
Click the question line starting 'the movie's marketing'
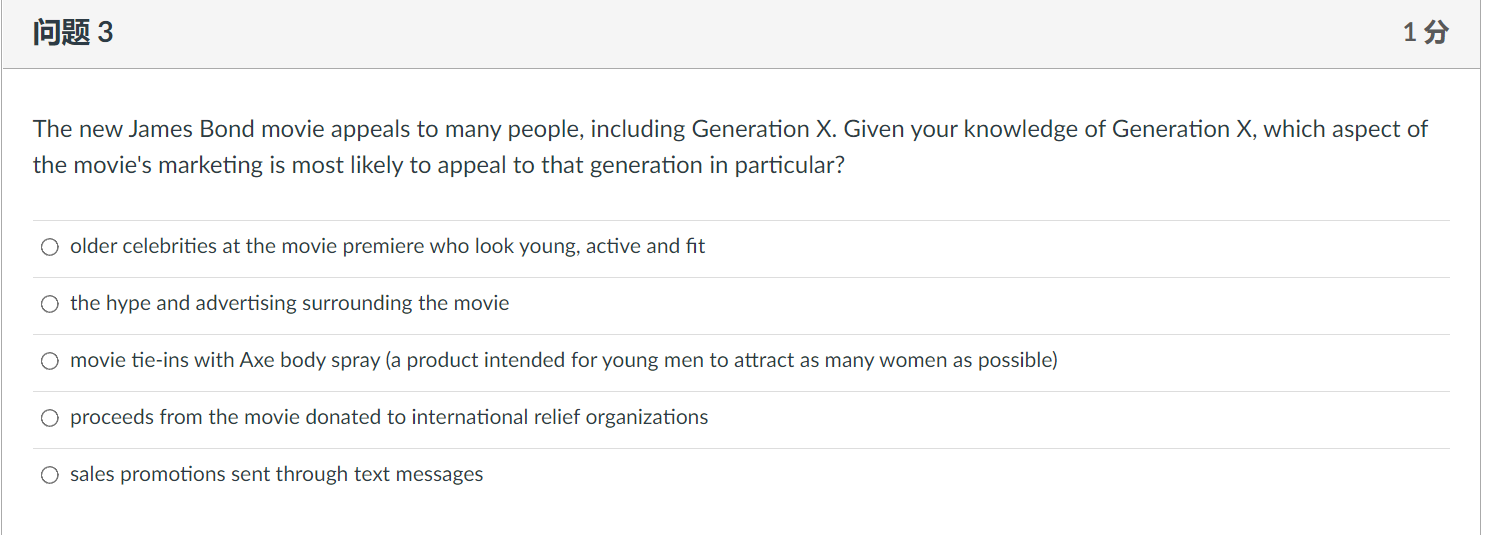click(x=438, y=165)
